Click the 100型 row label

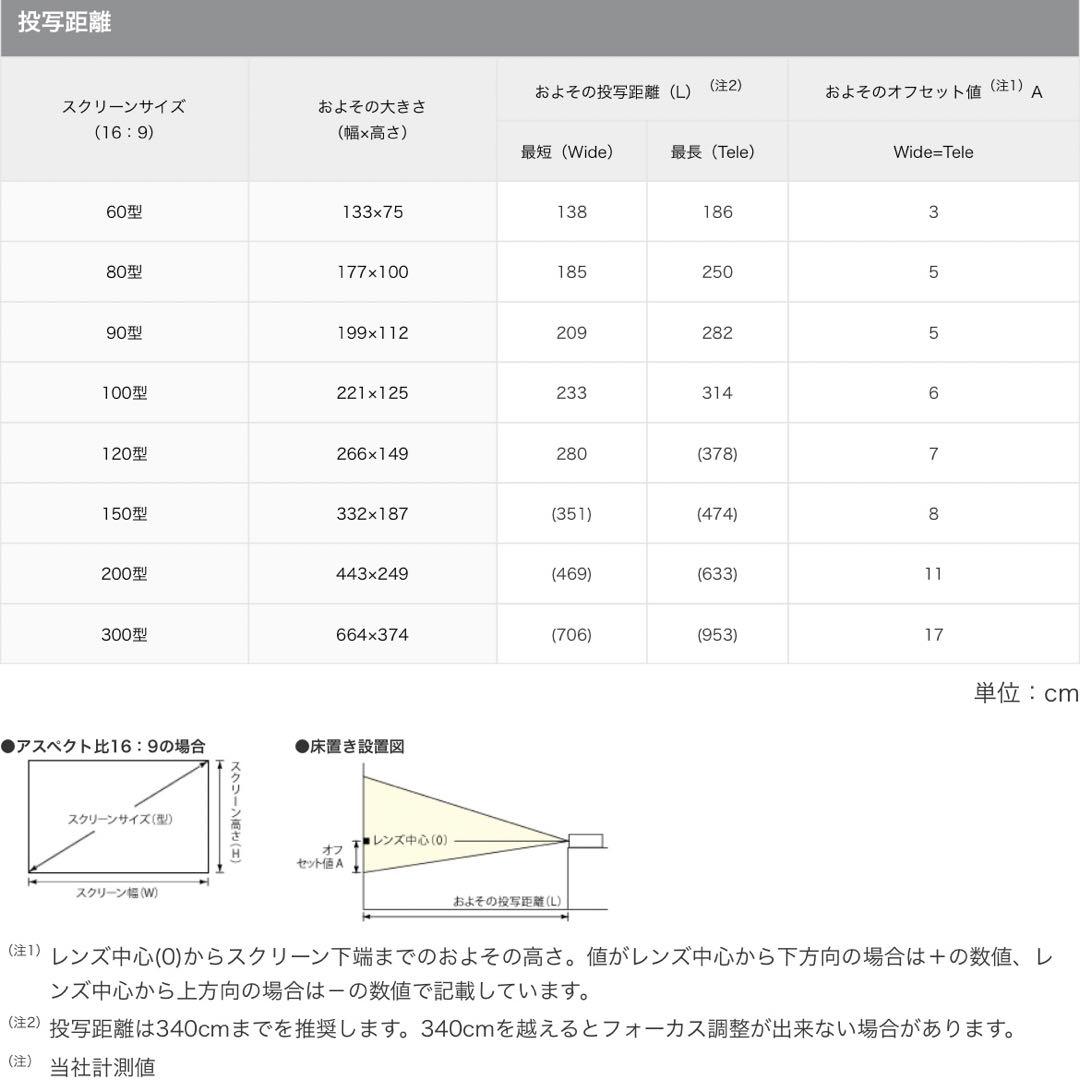(x=124, y=392)
